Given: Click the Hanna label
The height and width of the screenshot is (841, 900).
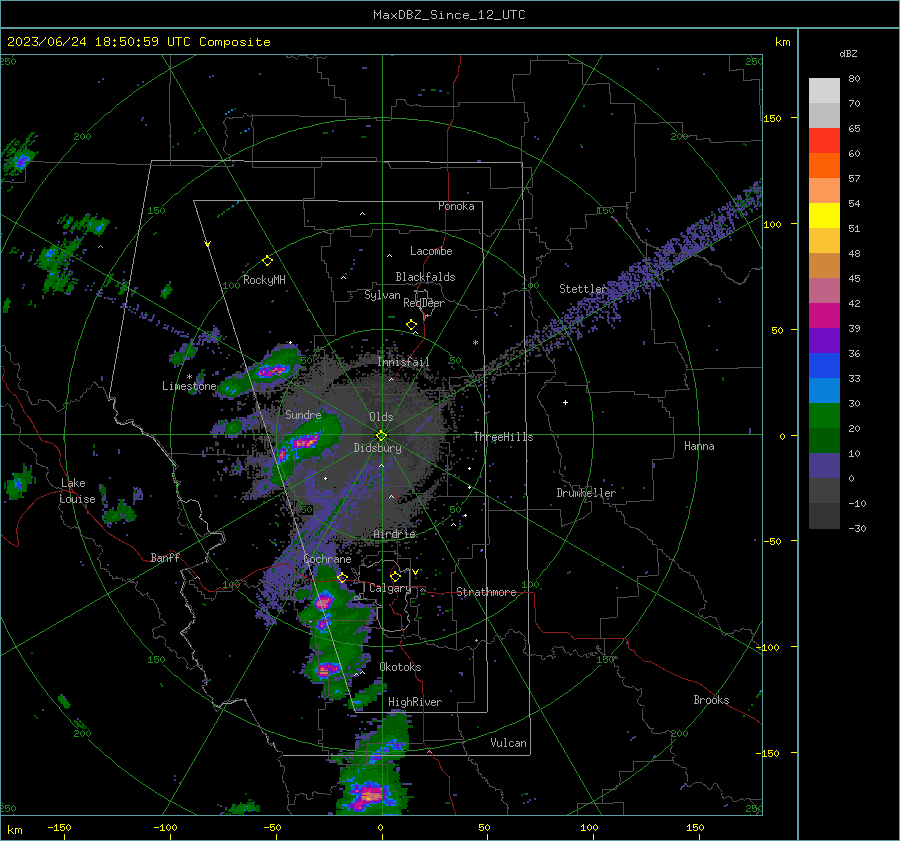Looking at the screenshot, I should tap(699, 446).
